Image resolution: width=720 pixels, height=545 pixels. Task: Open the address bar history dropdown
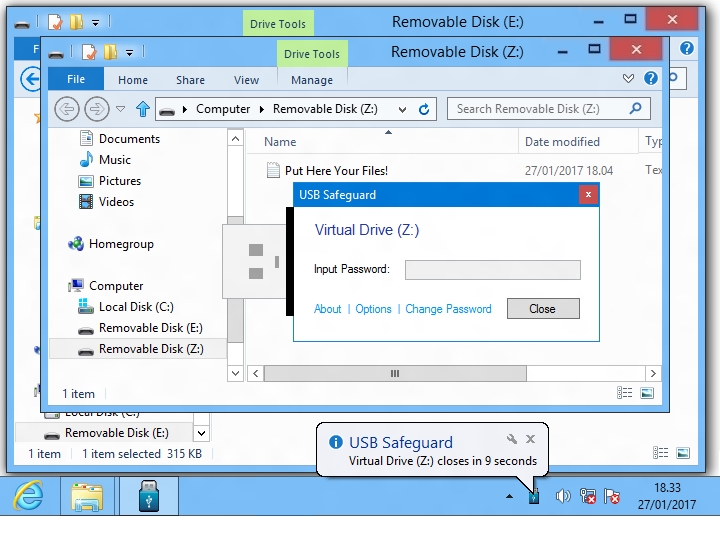pyautogui.click(x=402, y=109)
